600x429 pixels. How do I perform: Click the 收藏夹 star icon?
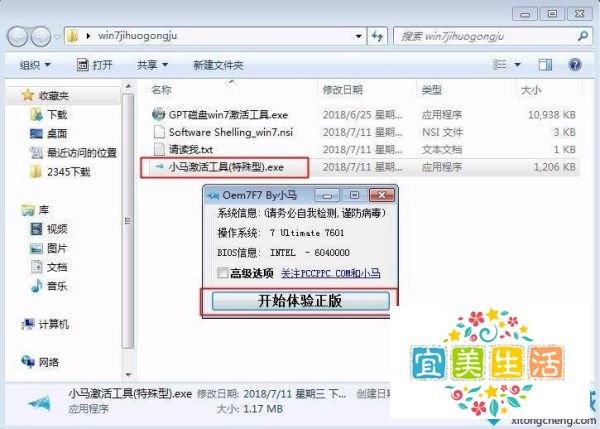pos(28,95)
